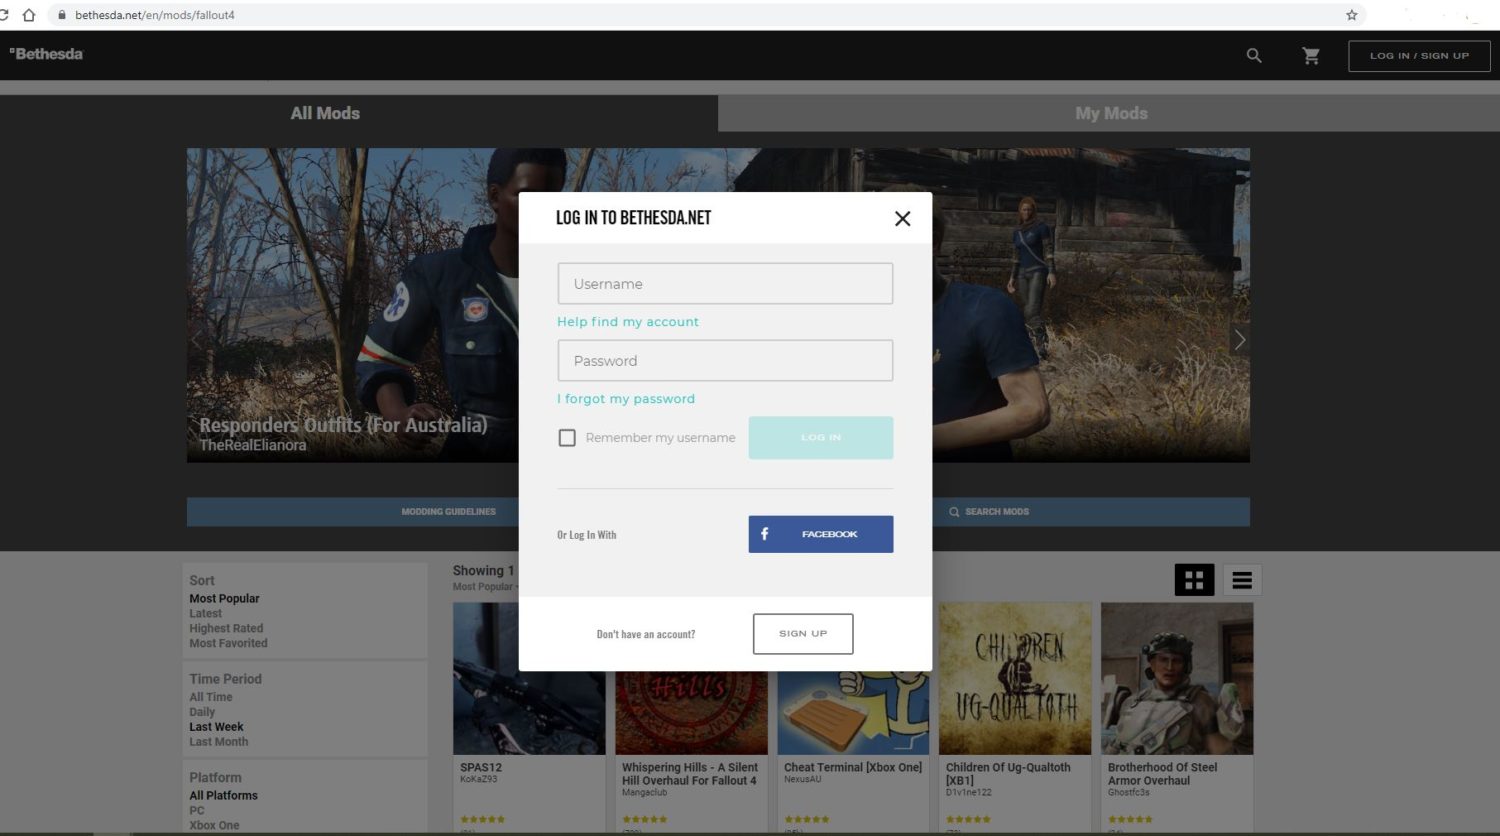Click D1v1ne122 author name
The height and width of the screenshot is (836, 1500).
pyautogui.click(x=969, y=793)
